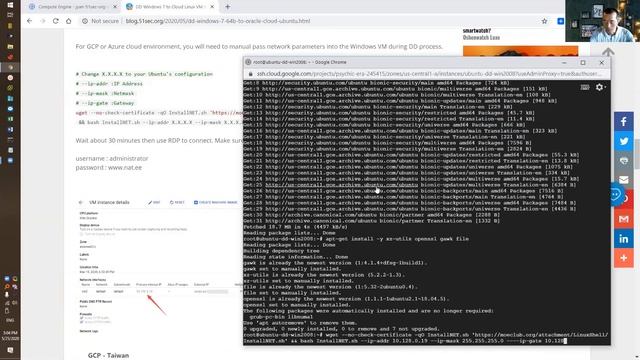Image resolution: width=640 pixels, height=360 pixels.
Task: Open more sharing options plus icon
Action: pyautogui.click(x=624, y=258)
